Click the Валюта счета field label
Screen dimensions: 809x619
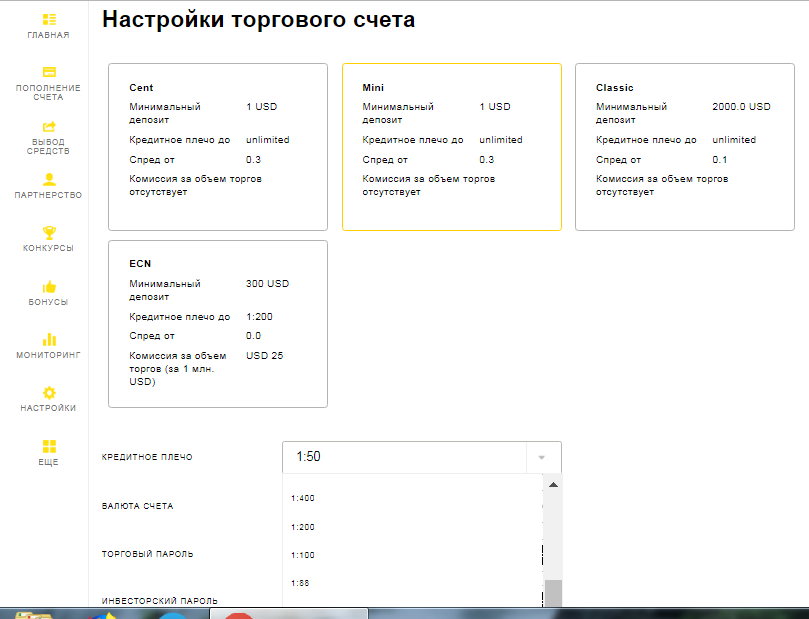138,506
